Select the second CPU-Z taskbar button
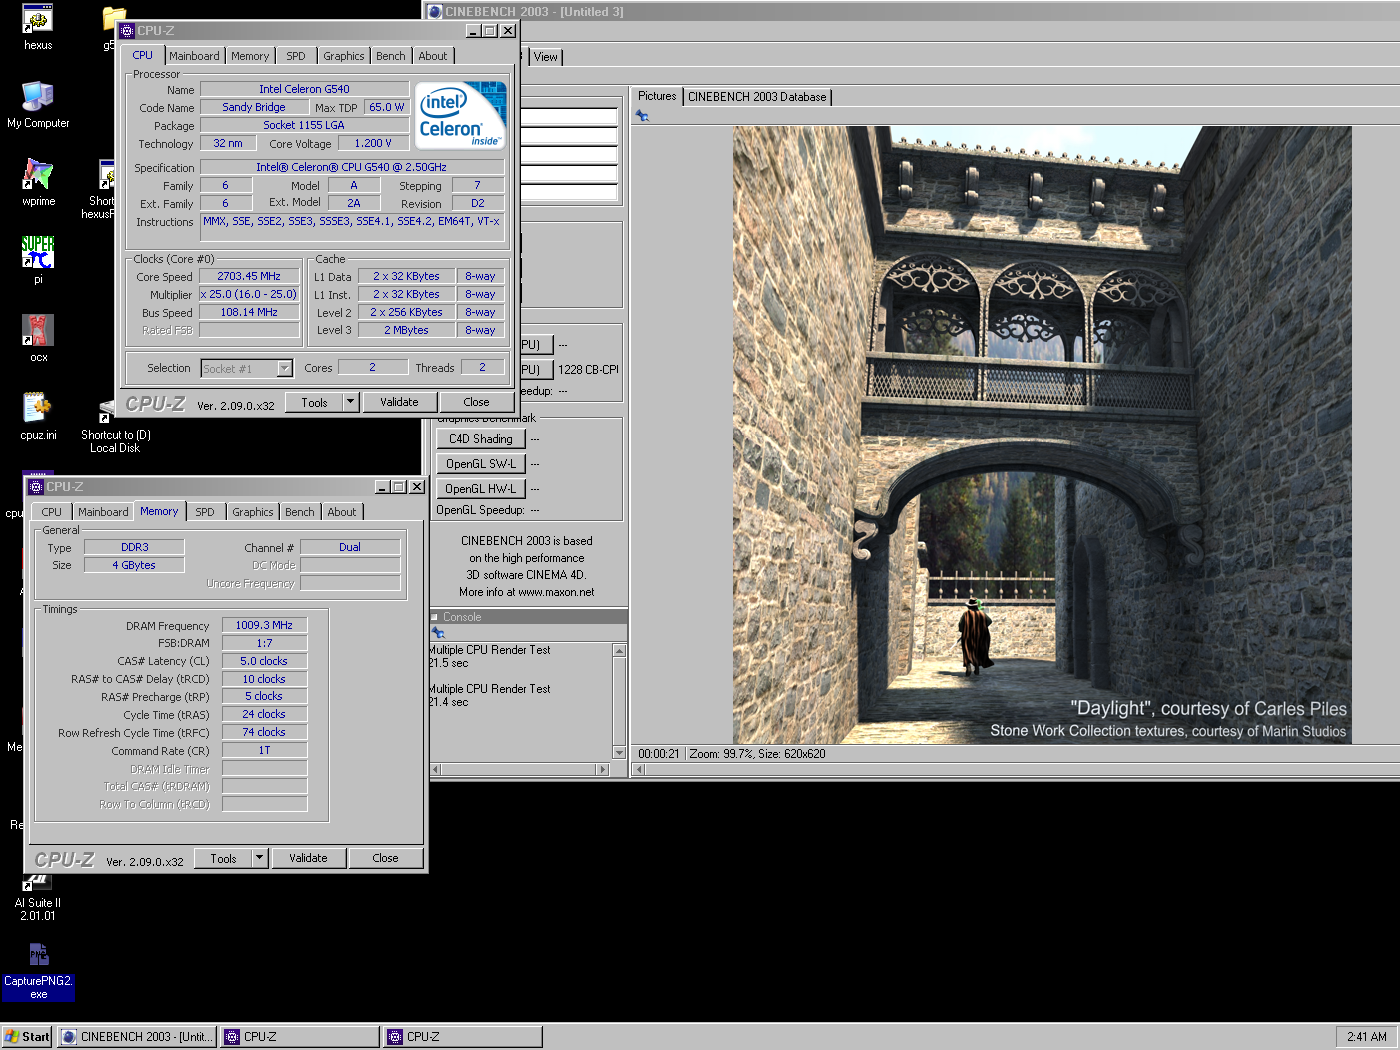 pos(463,1037)
